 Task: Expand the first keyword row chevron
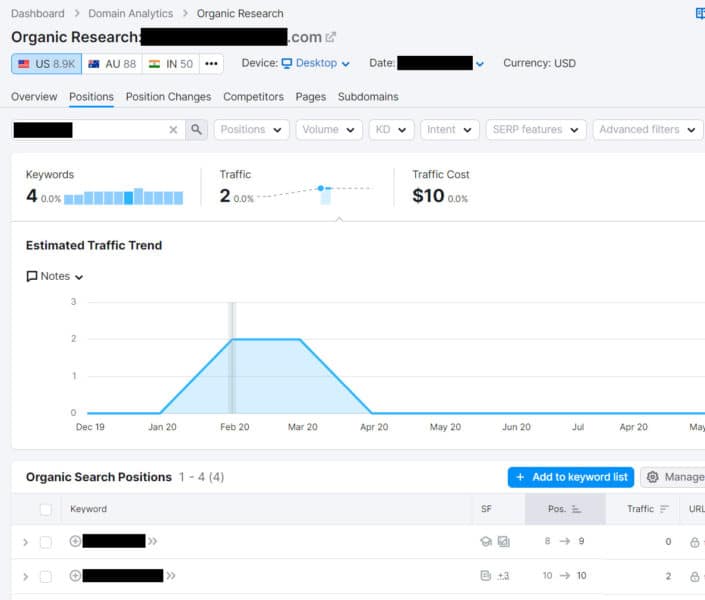pos(25,542)
